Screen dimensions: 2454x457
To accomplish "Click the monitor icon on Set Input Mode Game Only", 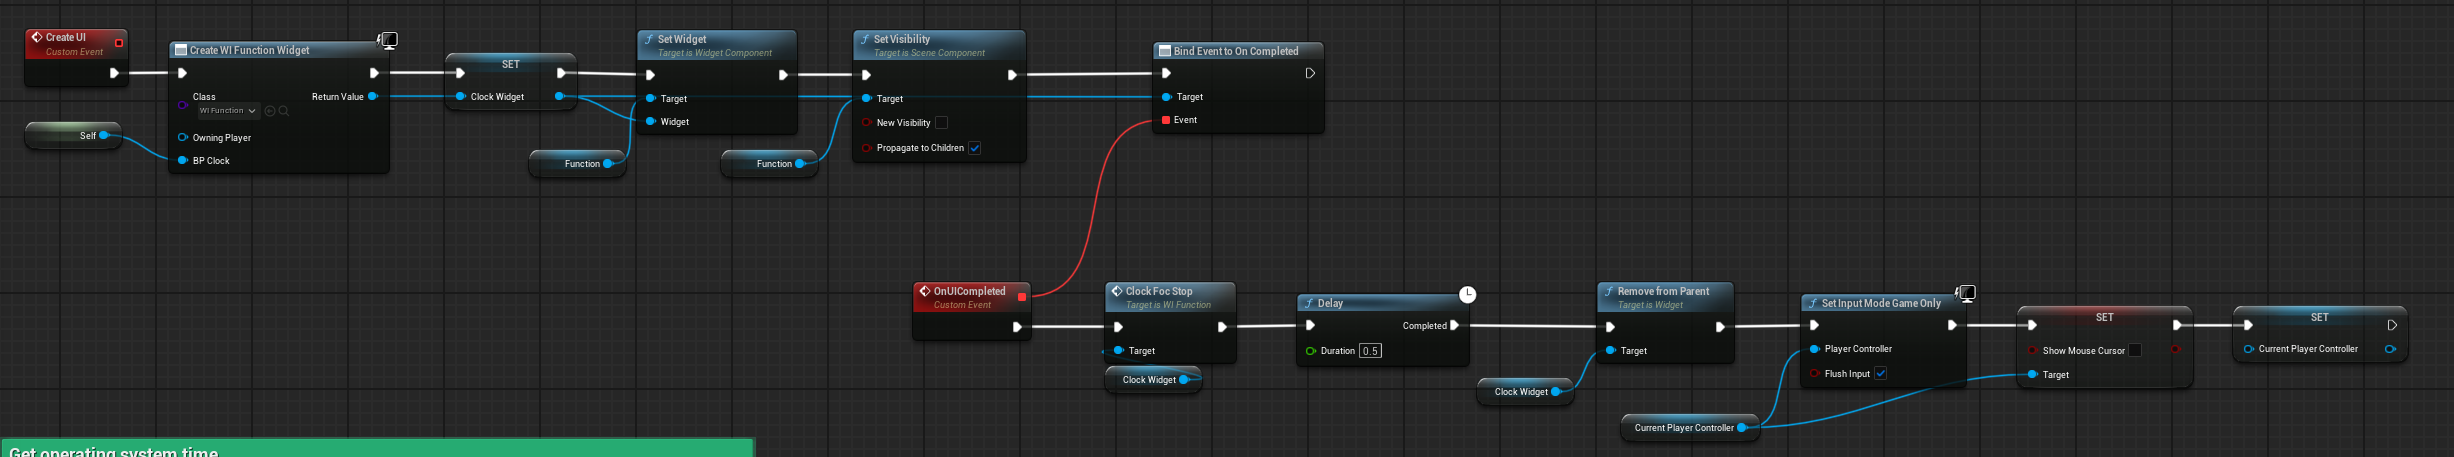I will point(1966,293).
